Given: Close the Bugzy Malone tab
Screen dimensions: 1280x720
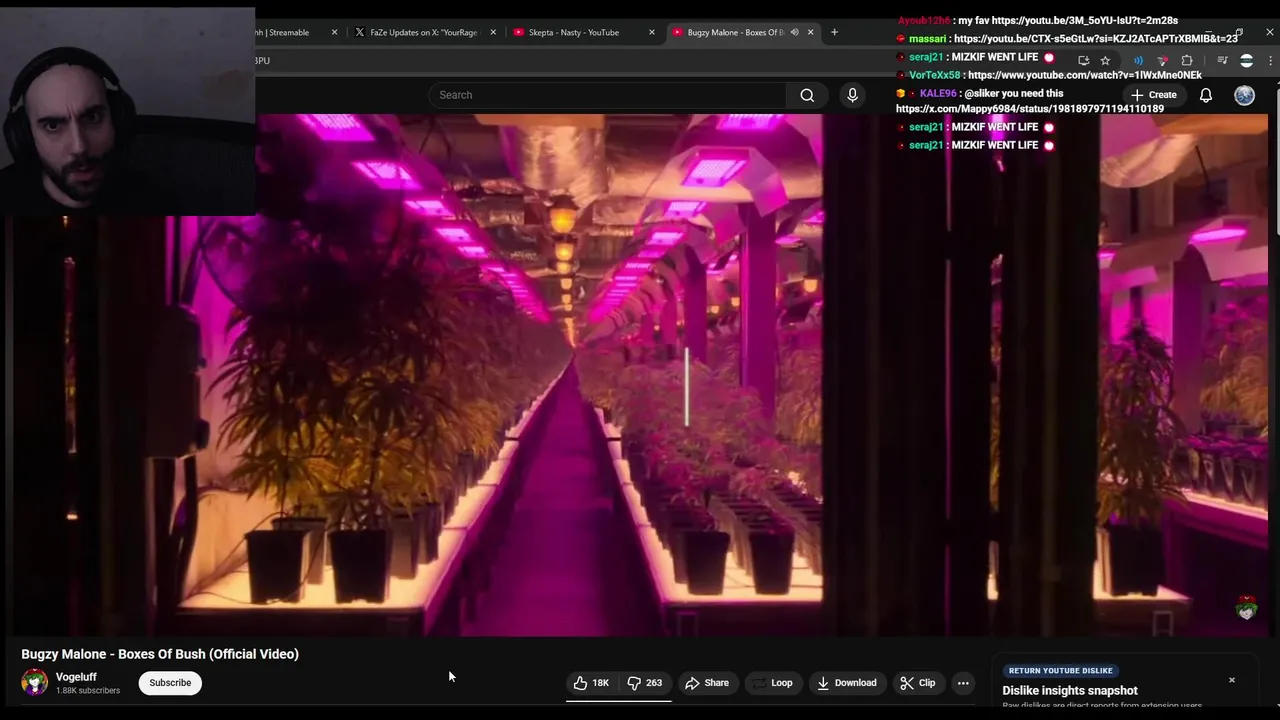Looking at the screenshot, I should [x=810, y=32].
